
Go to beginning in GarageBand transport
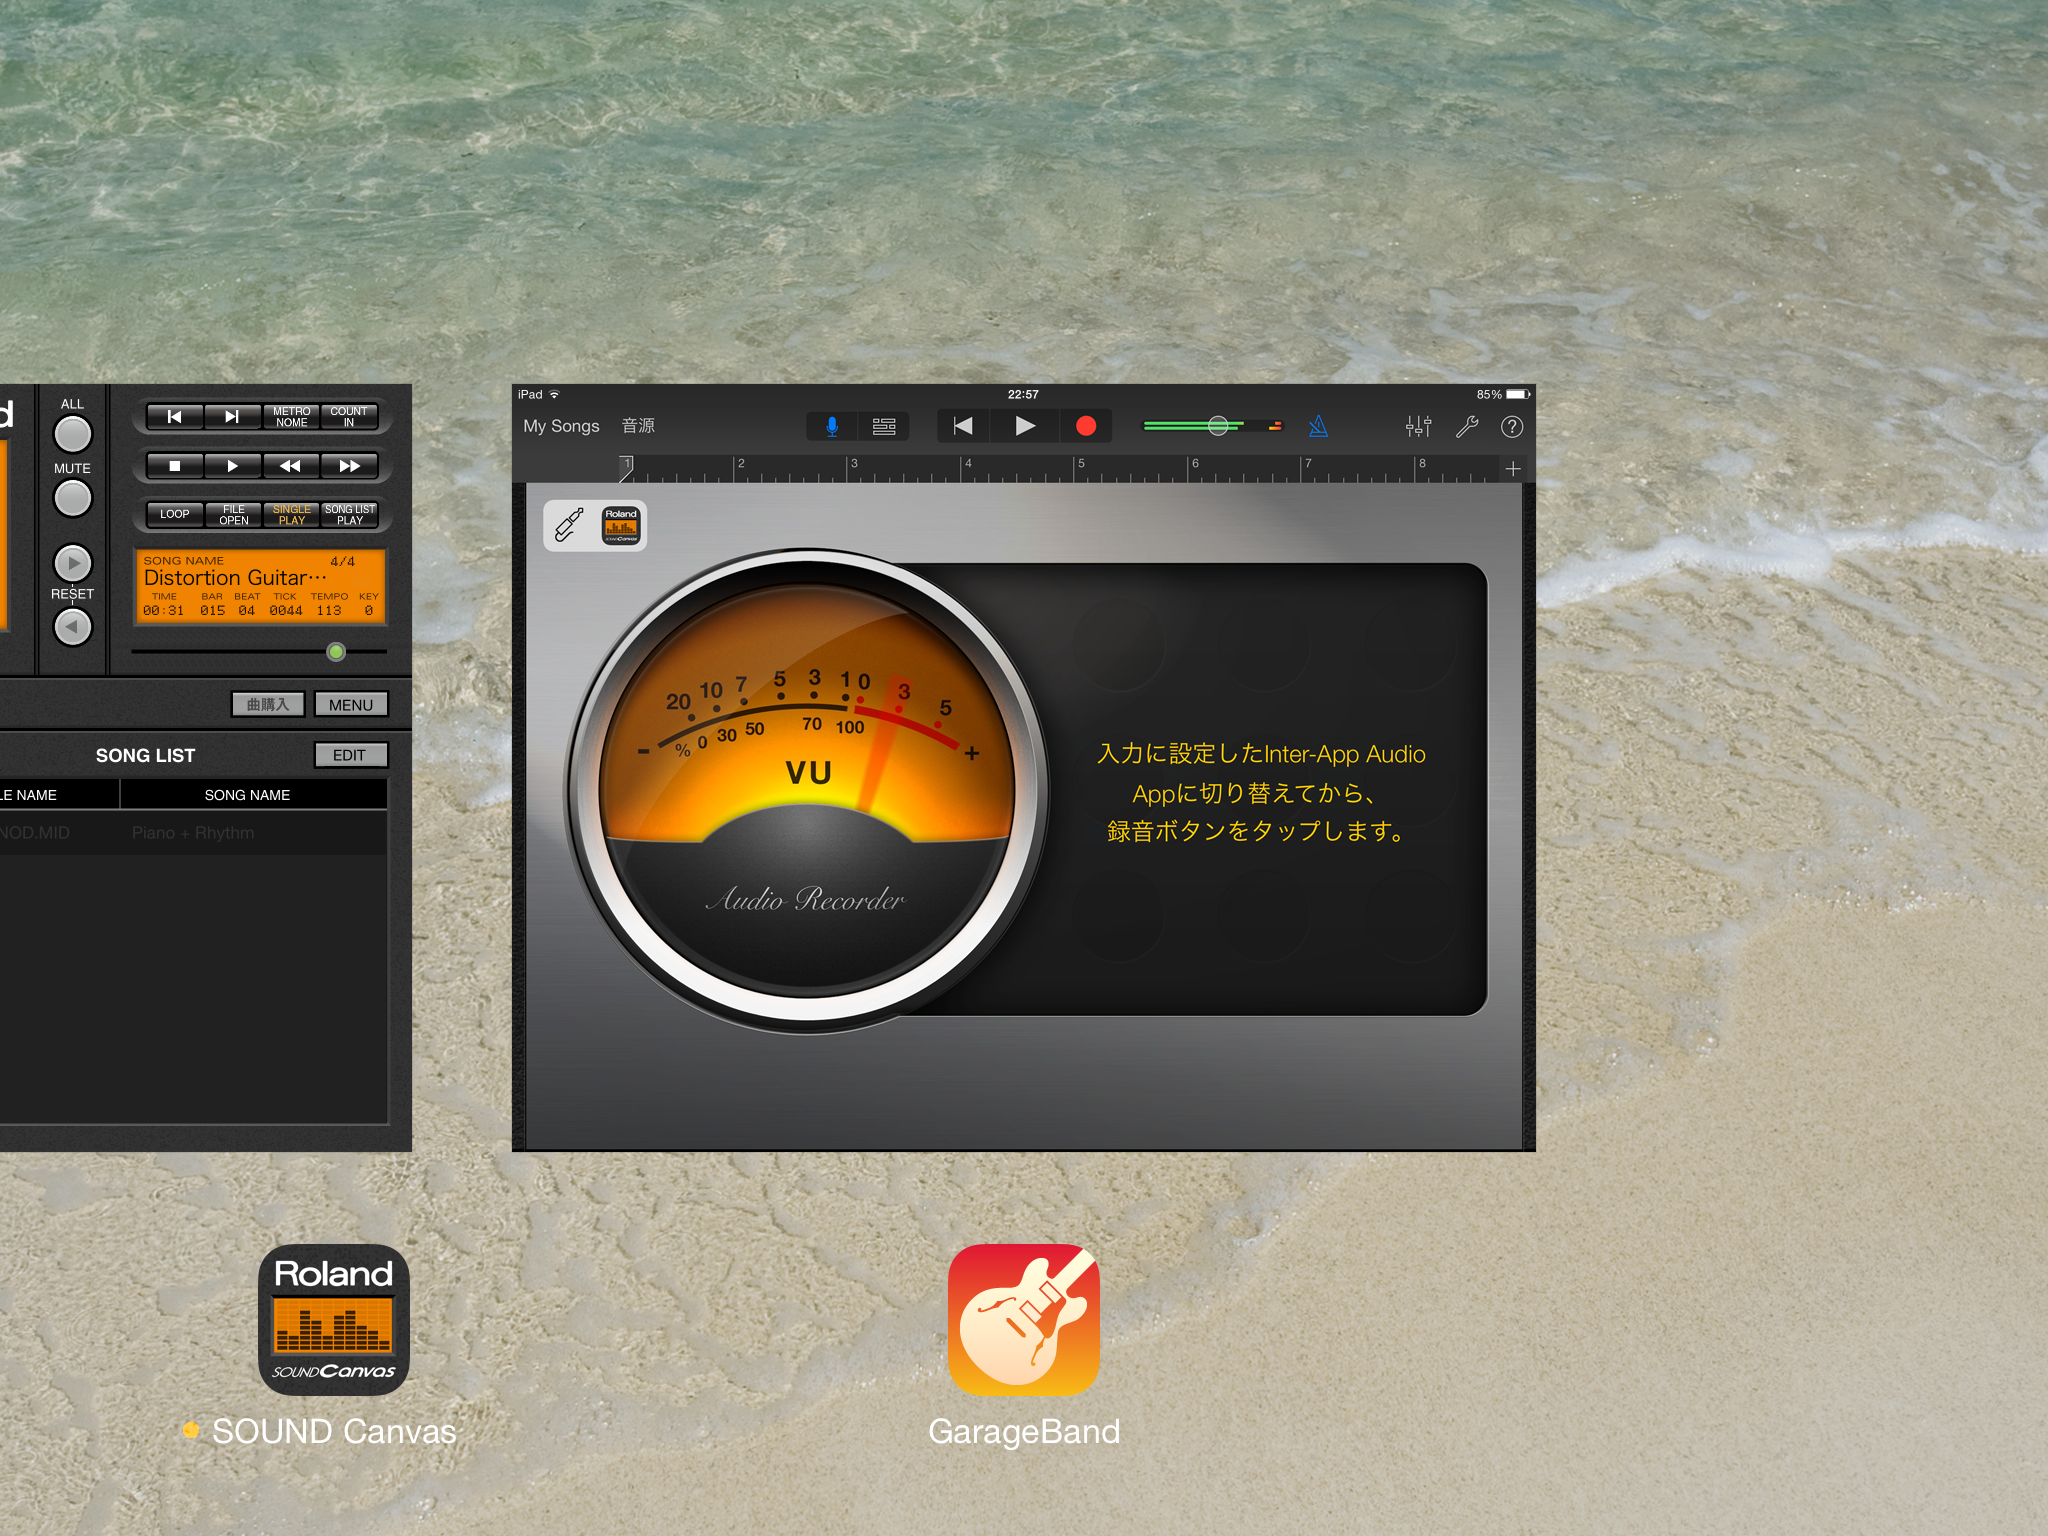[963, 426]
